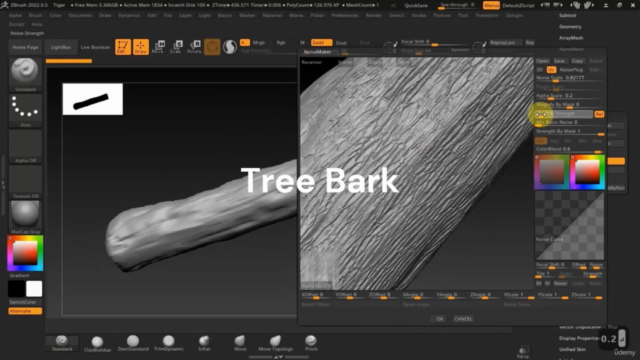Viewport: 640px width, 360px height.
Task: Toggle the Mrgb mode
Action: pyautogui.click(x=259, y=42)
